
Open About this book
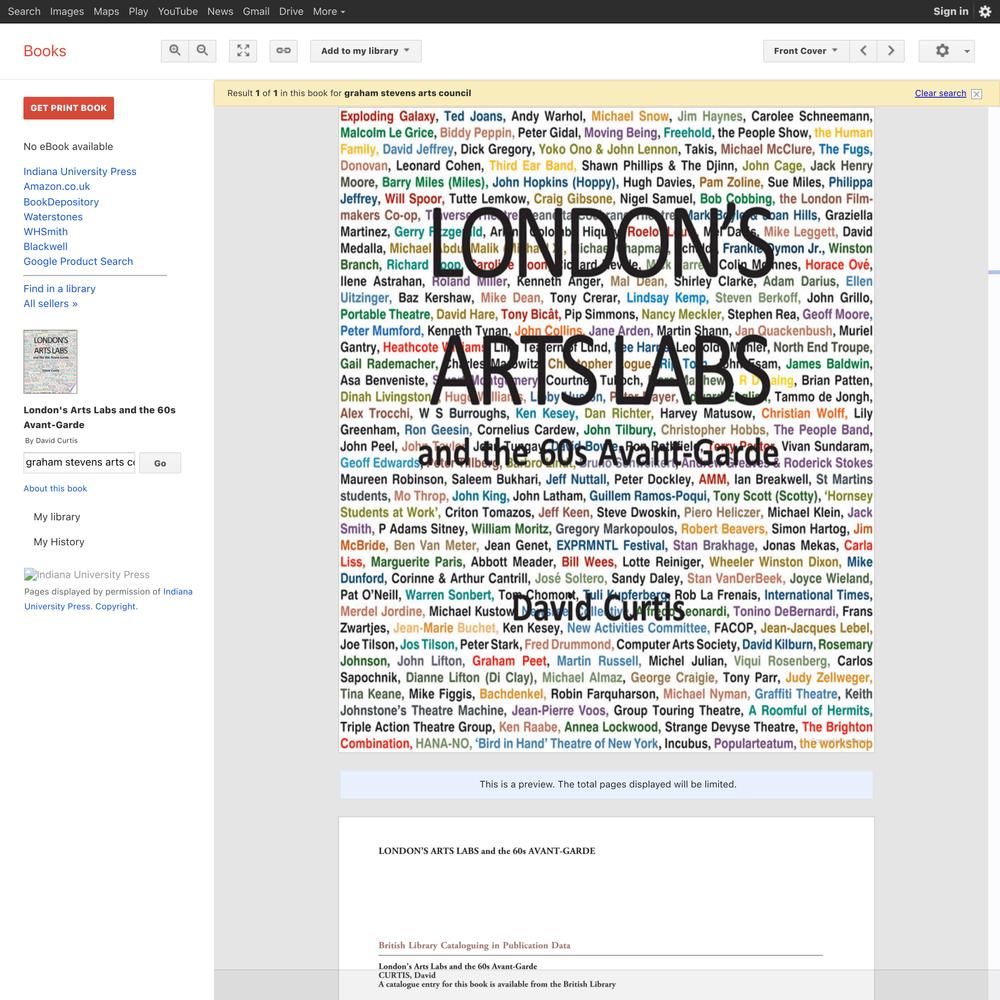pos(55,489)
